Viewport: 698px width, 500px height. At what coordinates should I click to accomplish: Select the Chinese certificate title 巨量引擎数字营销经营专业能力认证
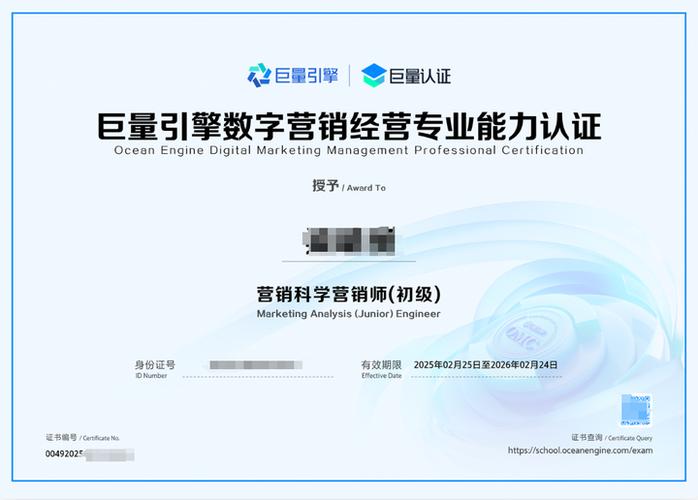click(349, 127)
